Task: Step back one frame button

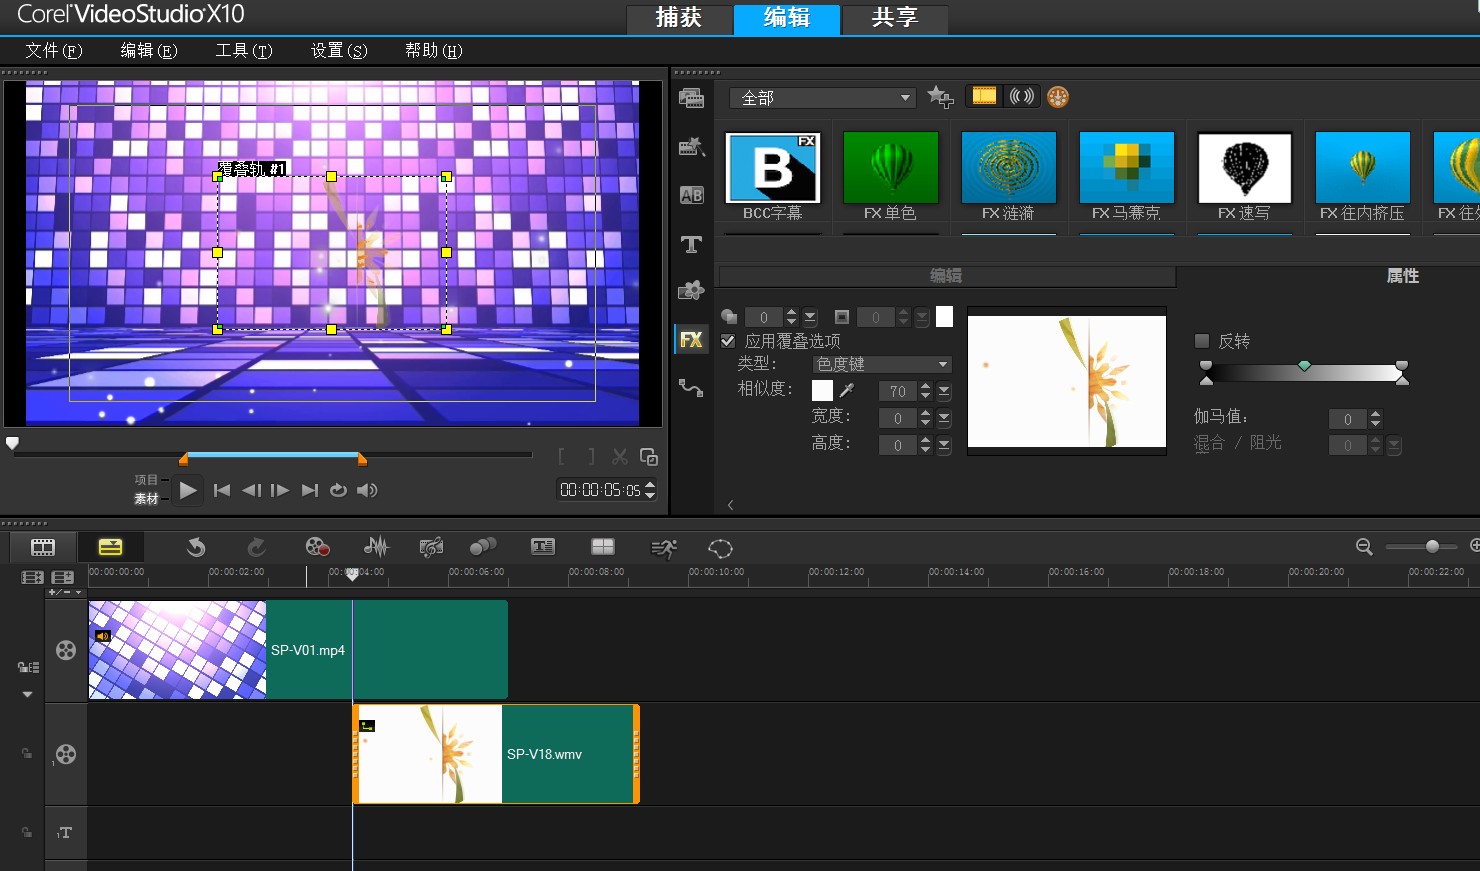Action: click(x=251, y=490)
